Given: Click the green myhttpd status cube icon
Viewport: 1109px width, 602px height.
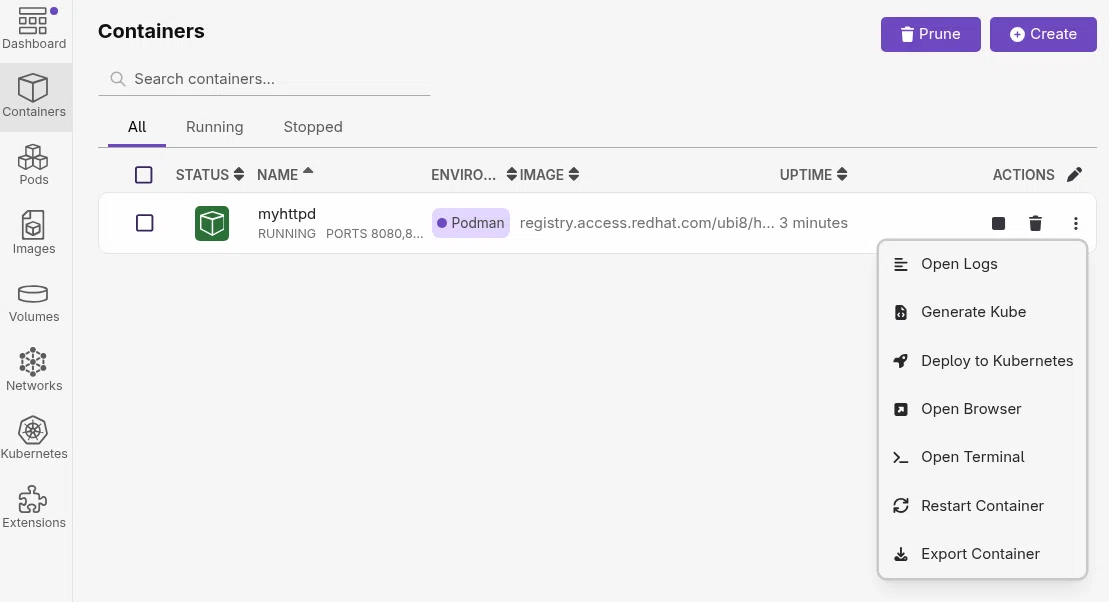Looking at the screenshot, I should click(211, 224).
